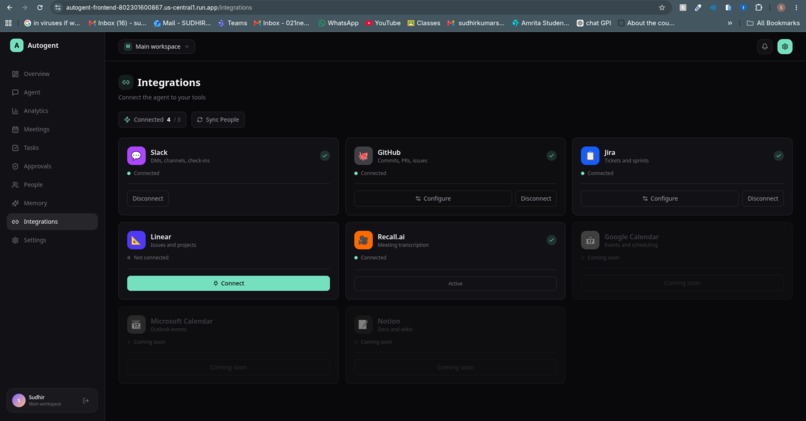
Task: Click the logout icon beside Sudhir
Action: click(86, 400)
